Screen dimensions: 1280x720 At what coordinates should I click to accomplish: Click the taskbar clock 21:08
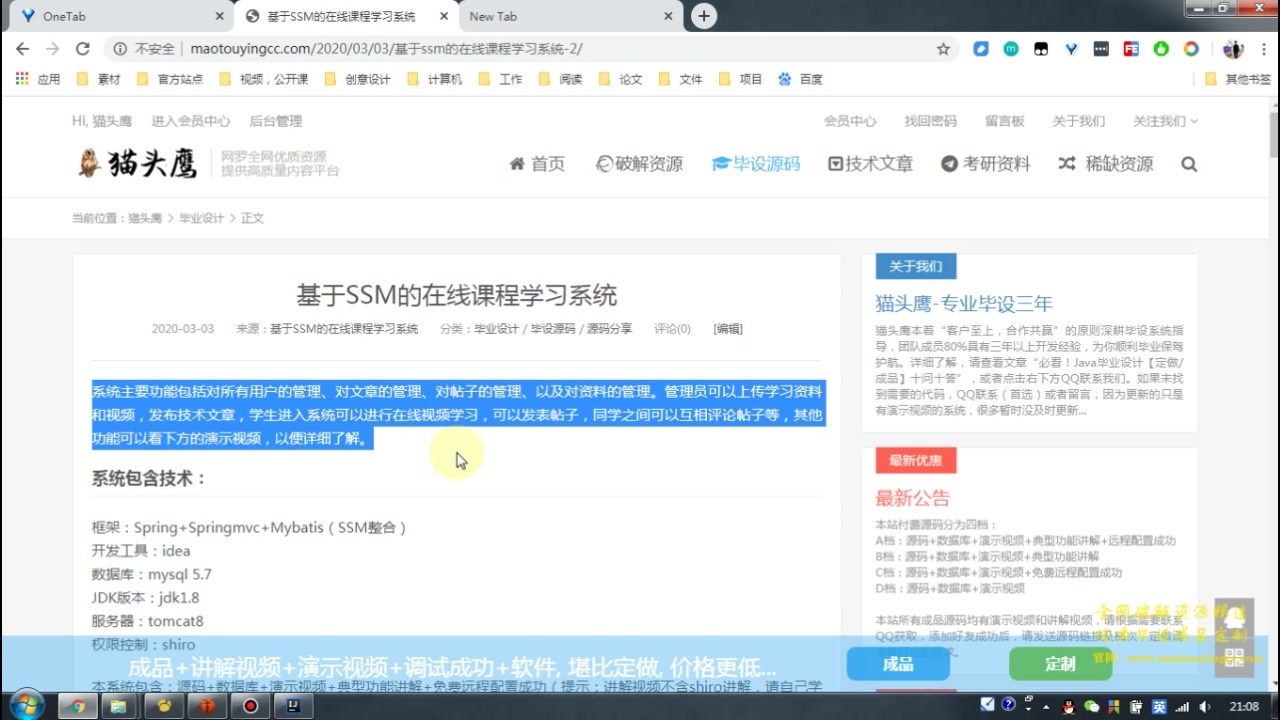click(x=1244, y=706)
